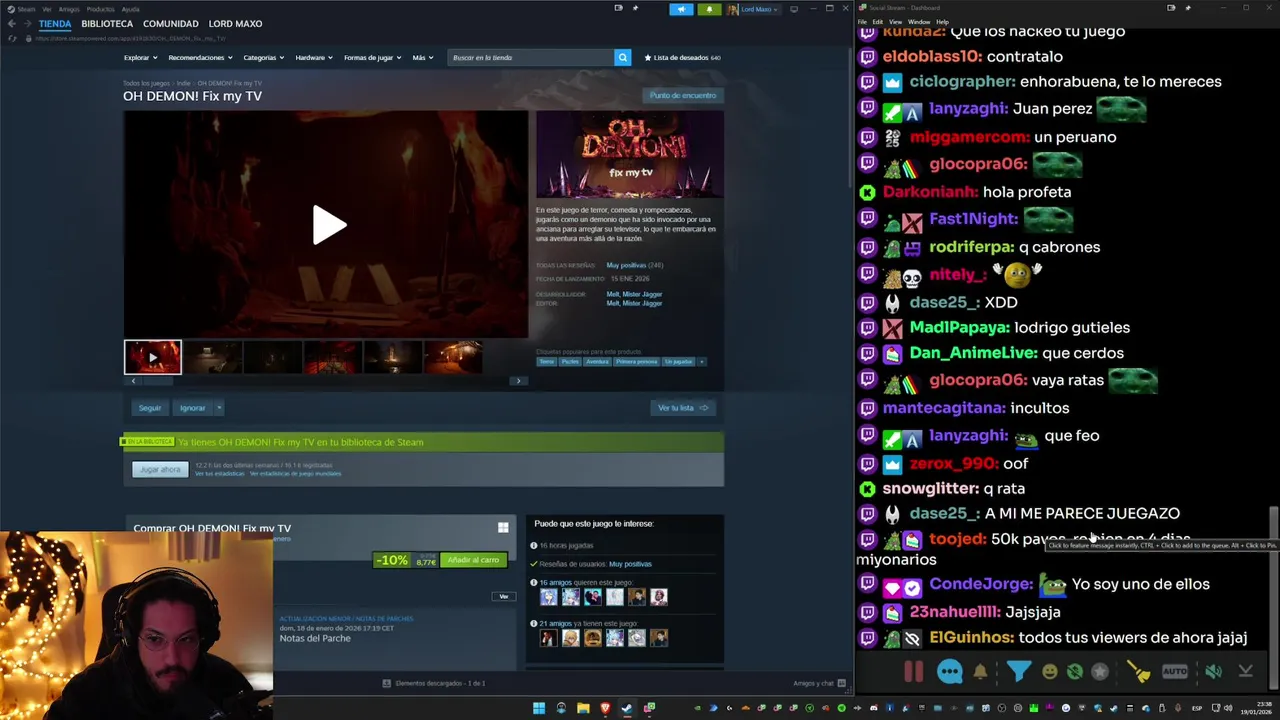Screen dimensions: 1280x720
Task: Clear chat with the yellow broom icon
Action: [x=1138, y=672]
